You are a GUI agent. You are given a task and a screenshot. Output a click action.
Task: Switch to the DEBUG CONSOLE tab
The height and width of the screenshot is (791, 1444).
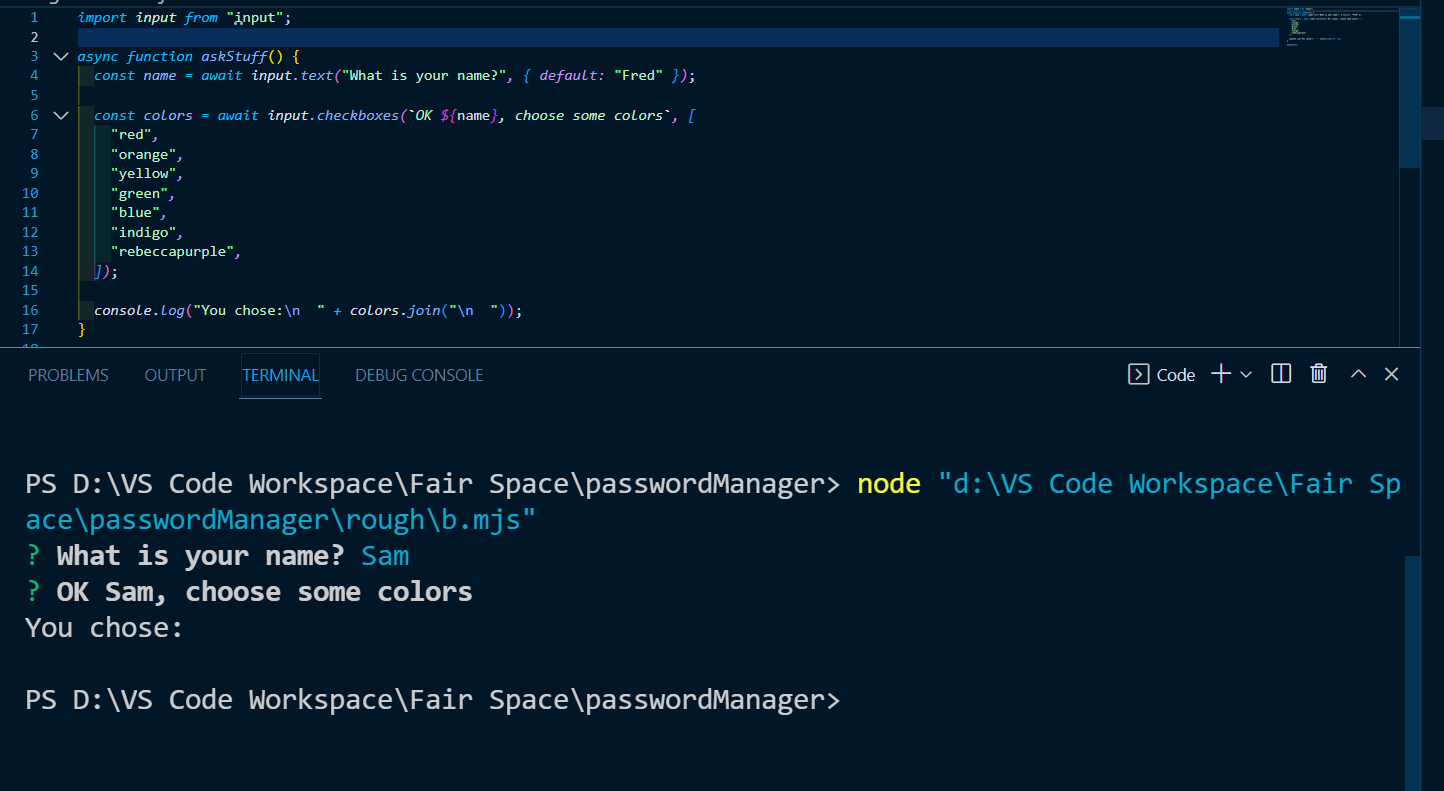419,375
